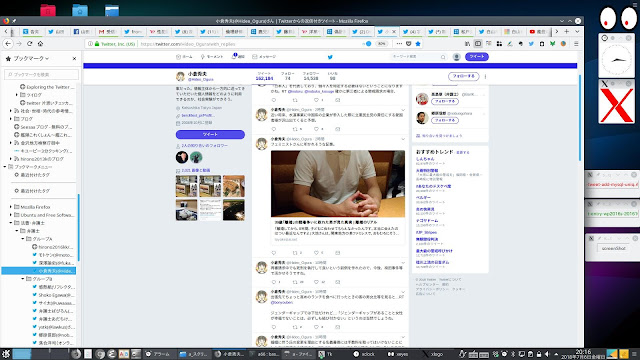Screen dimensions: 640x360
Task: Click the bookmarks search field
Action: (x=42, y=74)
